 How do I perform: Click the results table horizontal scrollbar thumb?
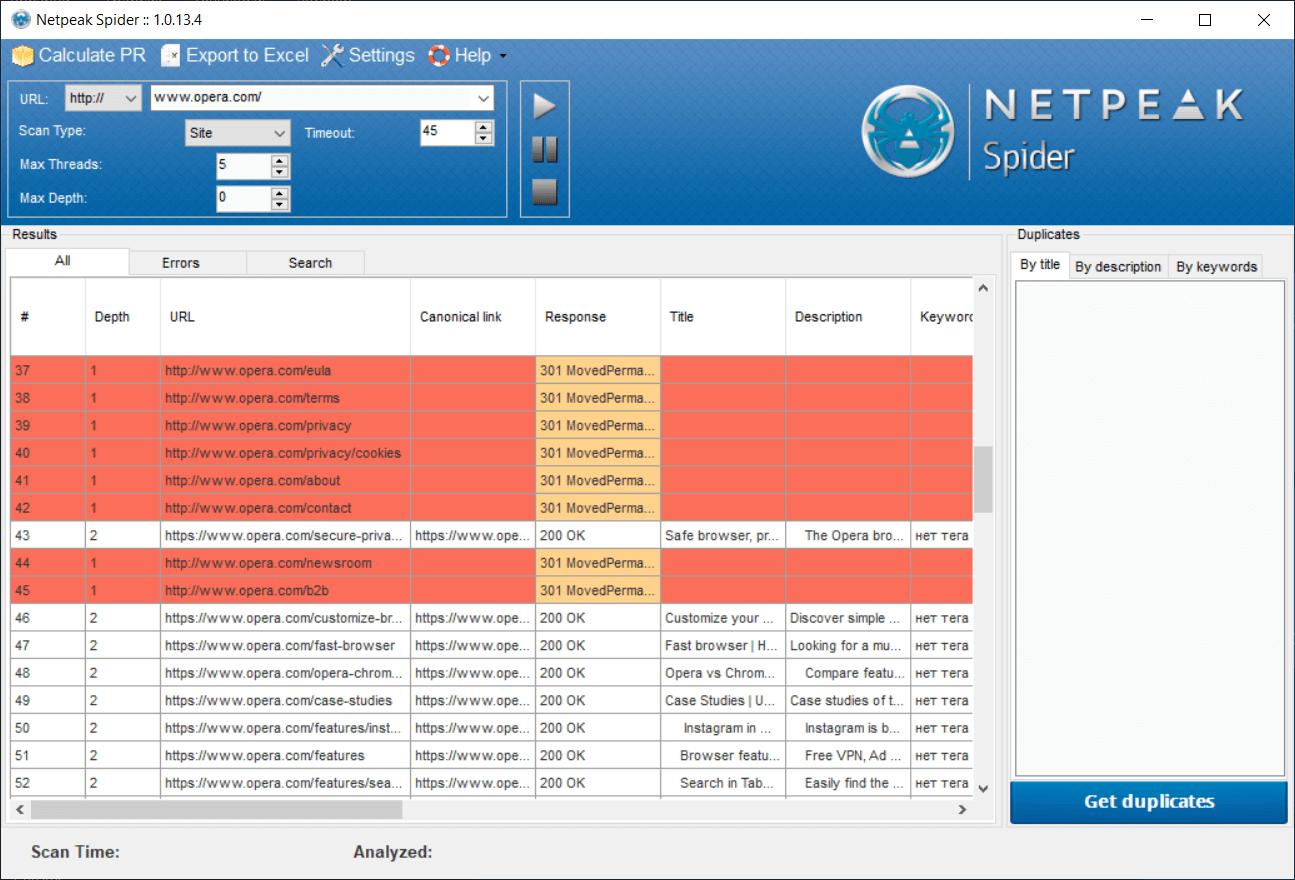215,809
